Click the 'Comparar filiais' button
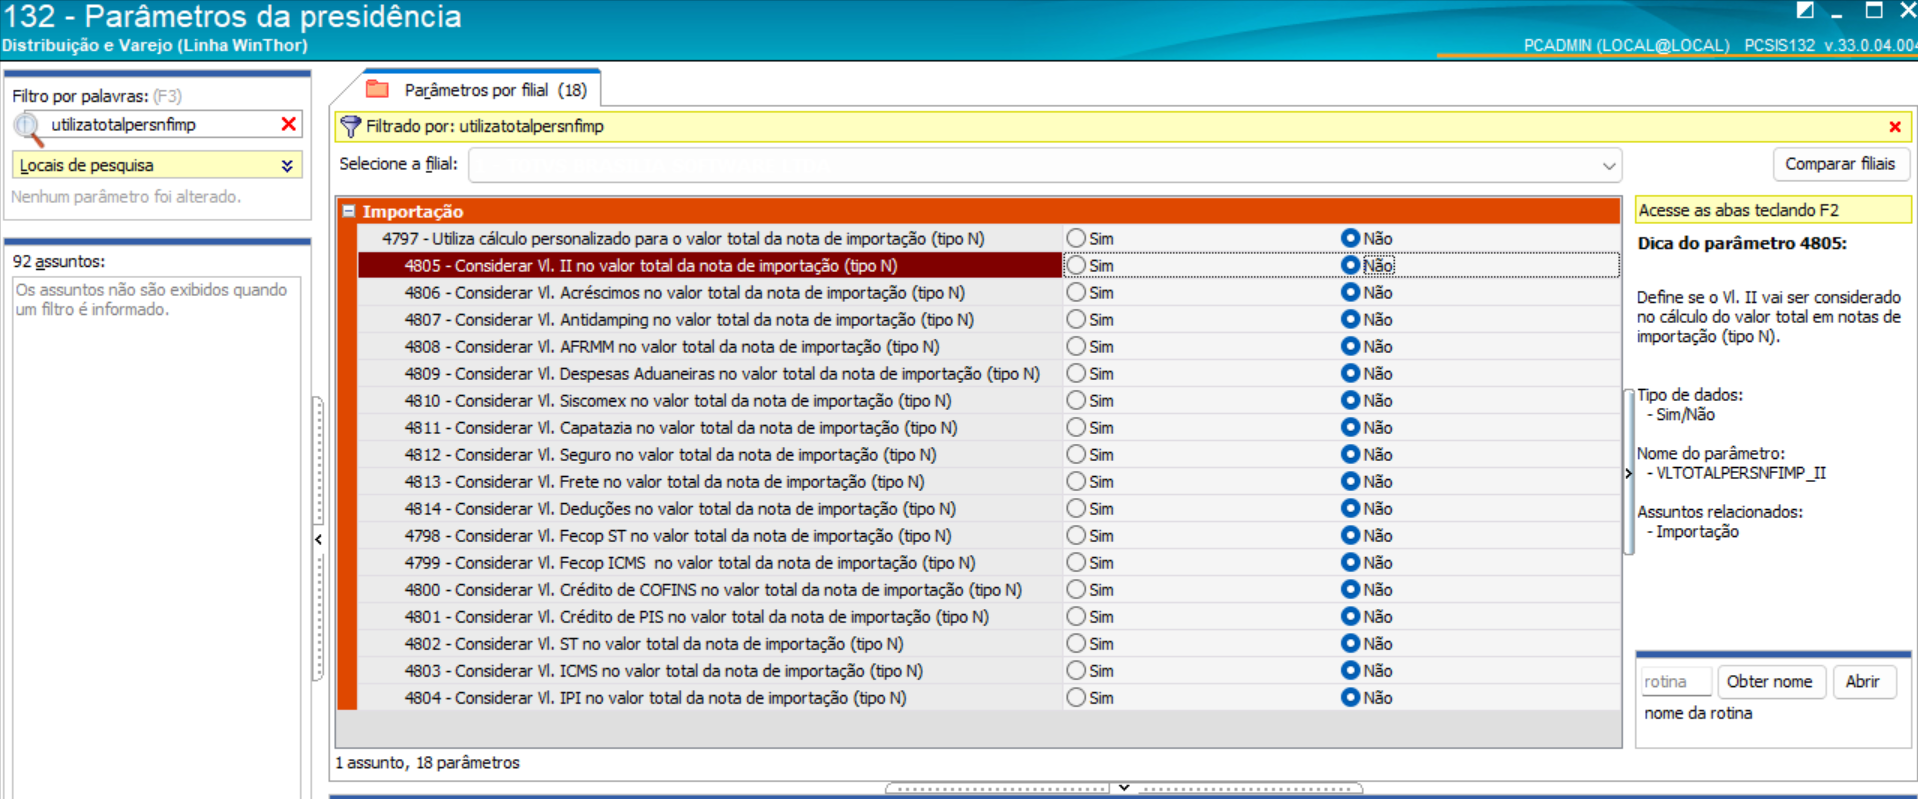Viewport: 1918px width, 799px height. [x=1840, y=164]
